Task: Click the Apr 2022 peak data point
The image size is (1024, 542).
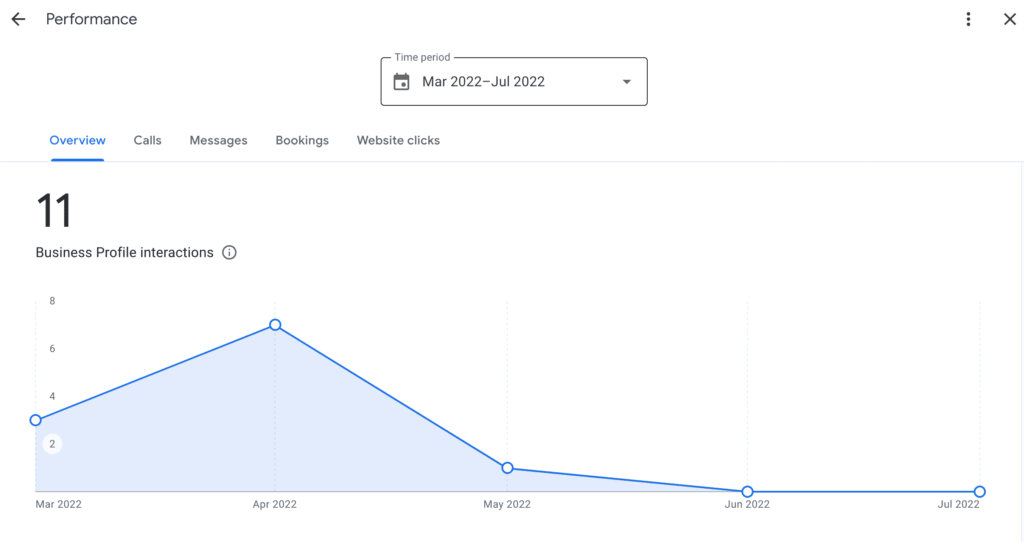Action: [x=275, y=325]
